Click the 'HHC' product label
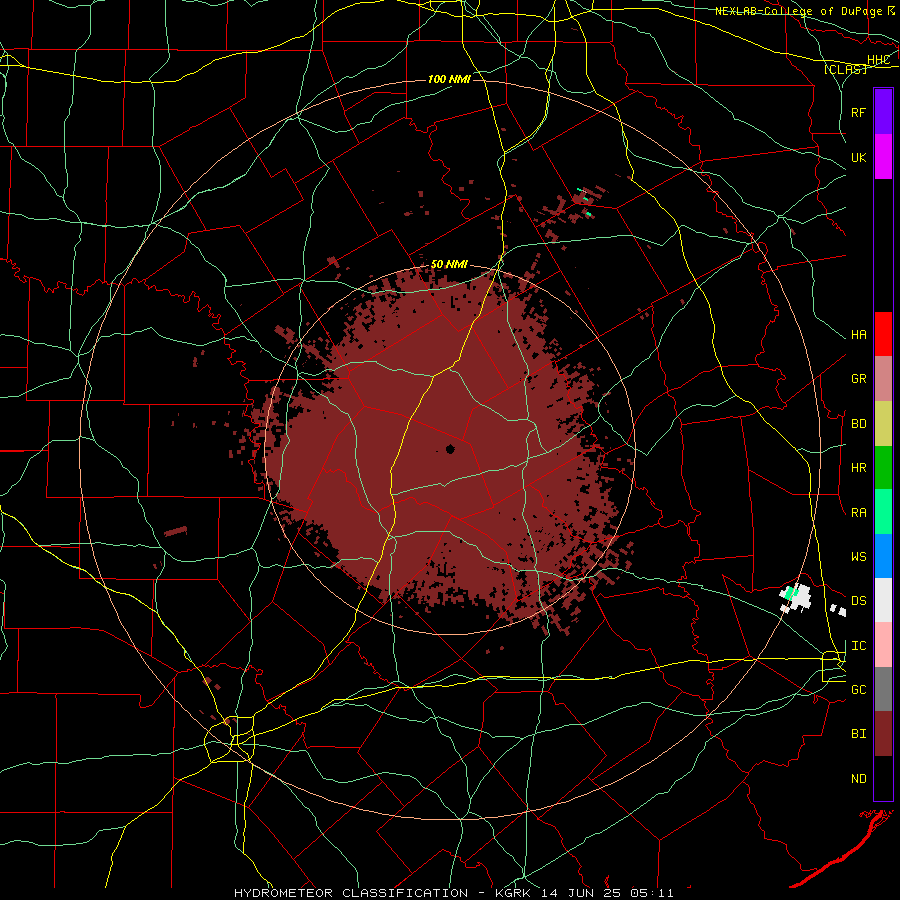This screenshot has width=900, height=900. (878, 60)
